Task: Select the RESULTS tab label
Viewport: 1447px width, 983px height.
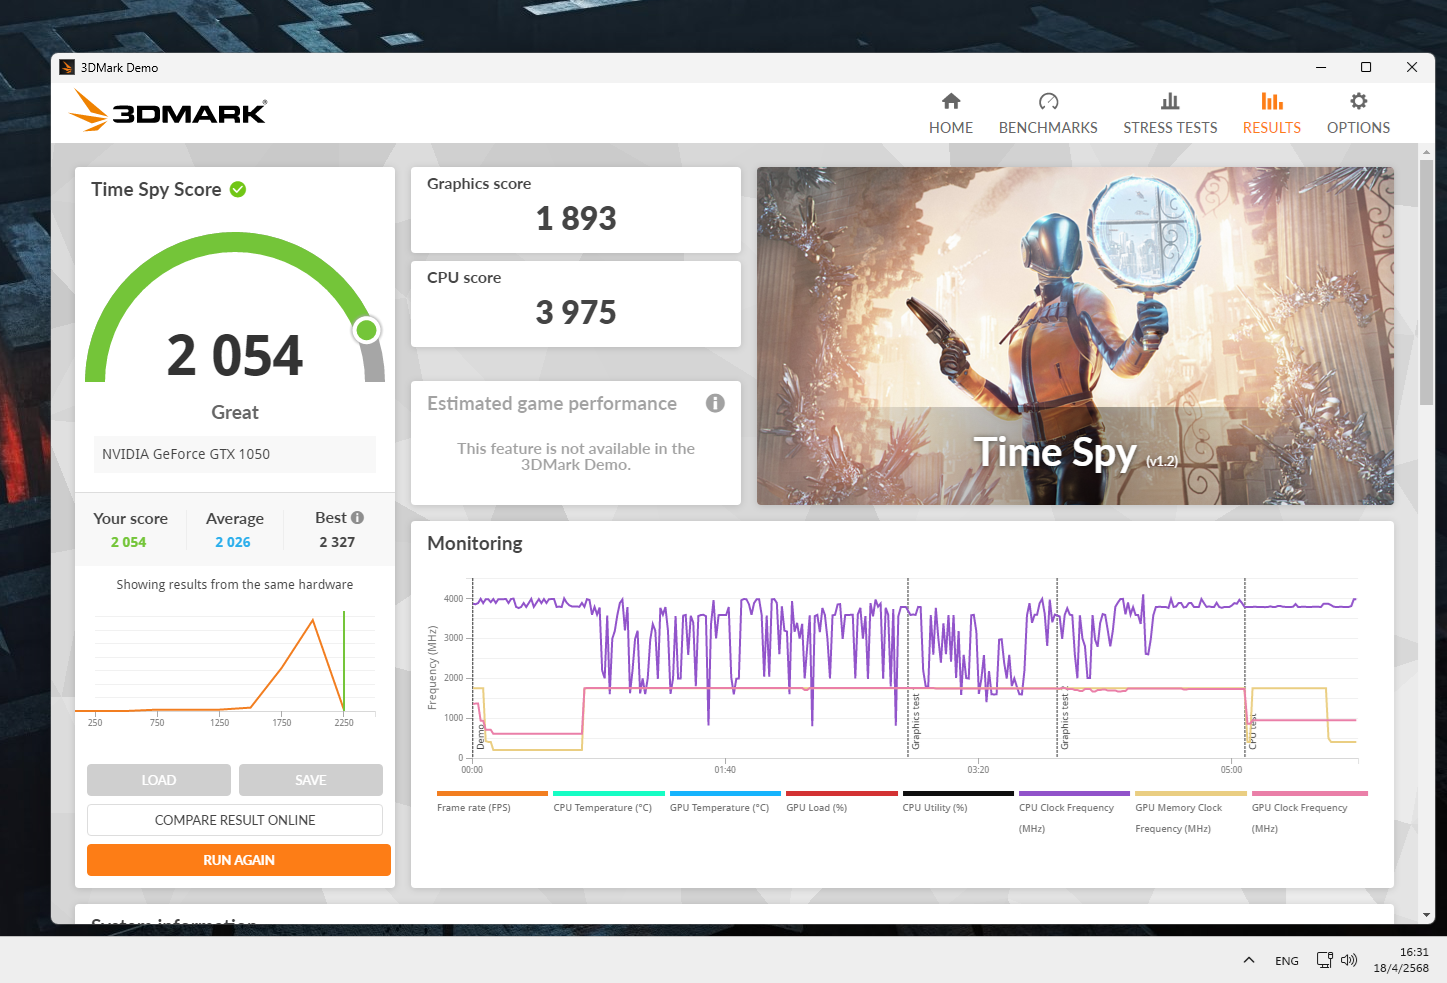Action: [x=1272, y=128]
